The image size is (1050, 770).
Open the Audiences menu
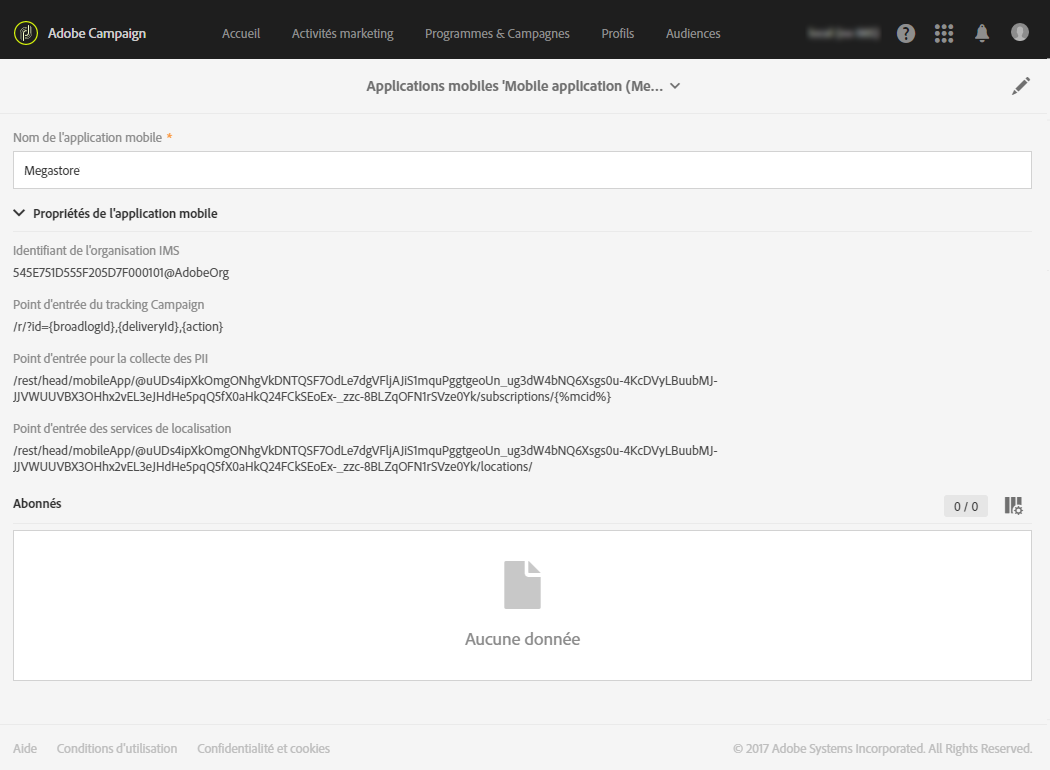click(x=693, y=33)
